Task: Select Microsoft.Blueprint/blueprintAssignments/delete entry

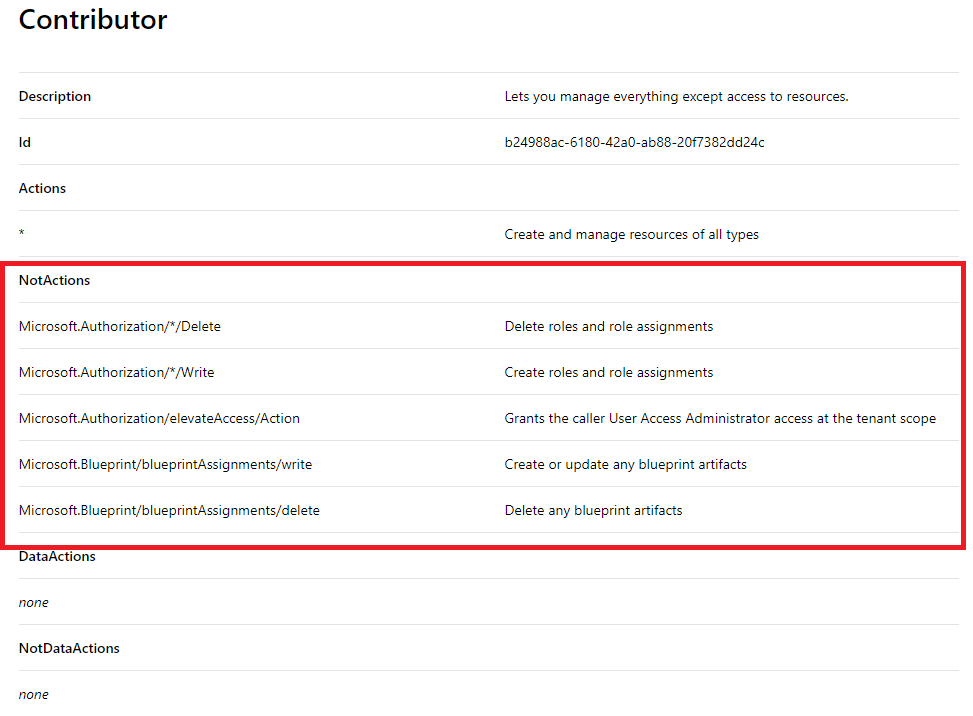Action: point(169,510)
